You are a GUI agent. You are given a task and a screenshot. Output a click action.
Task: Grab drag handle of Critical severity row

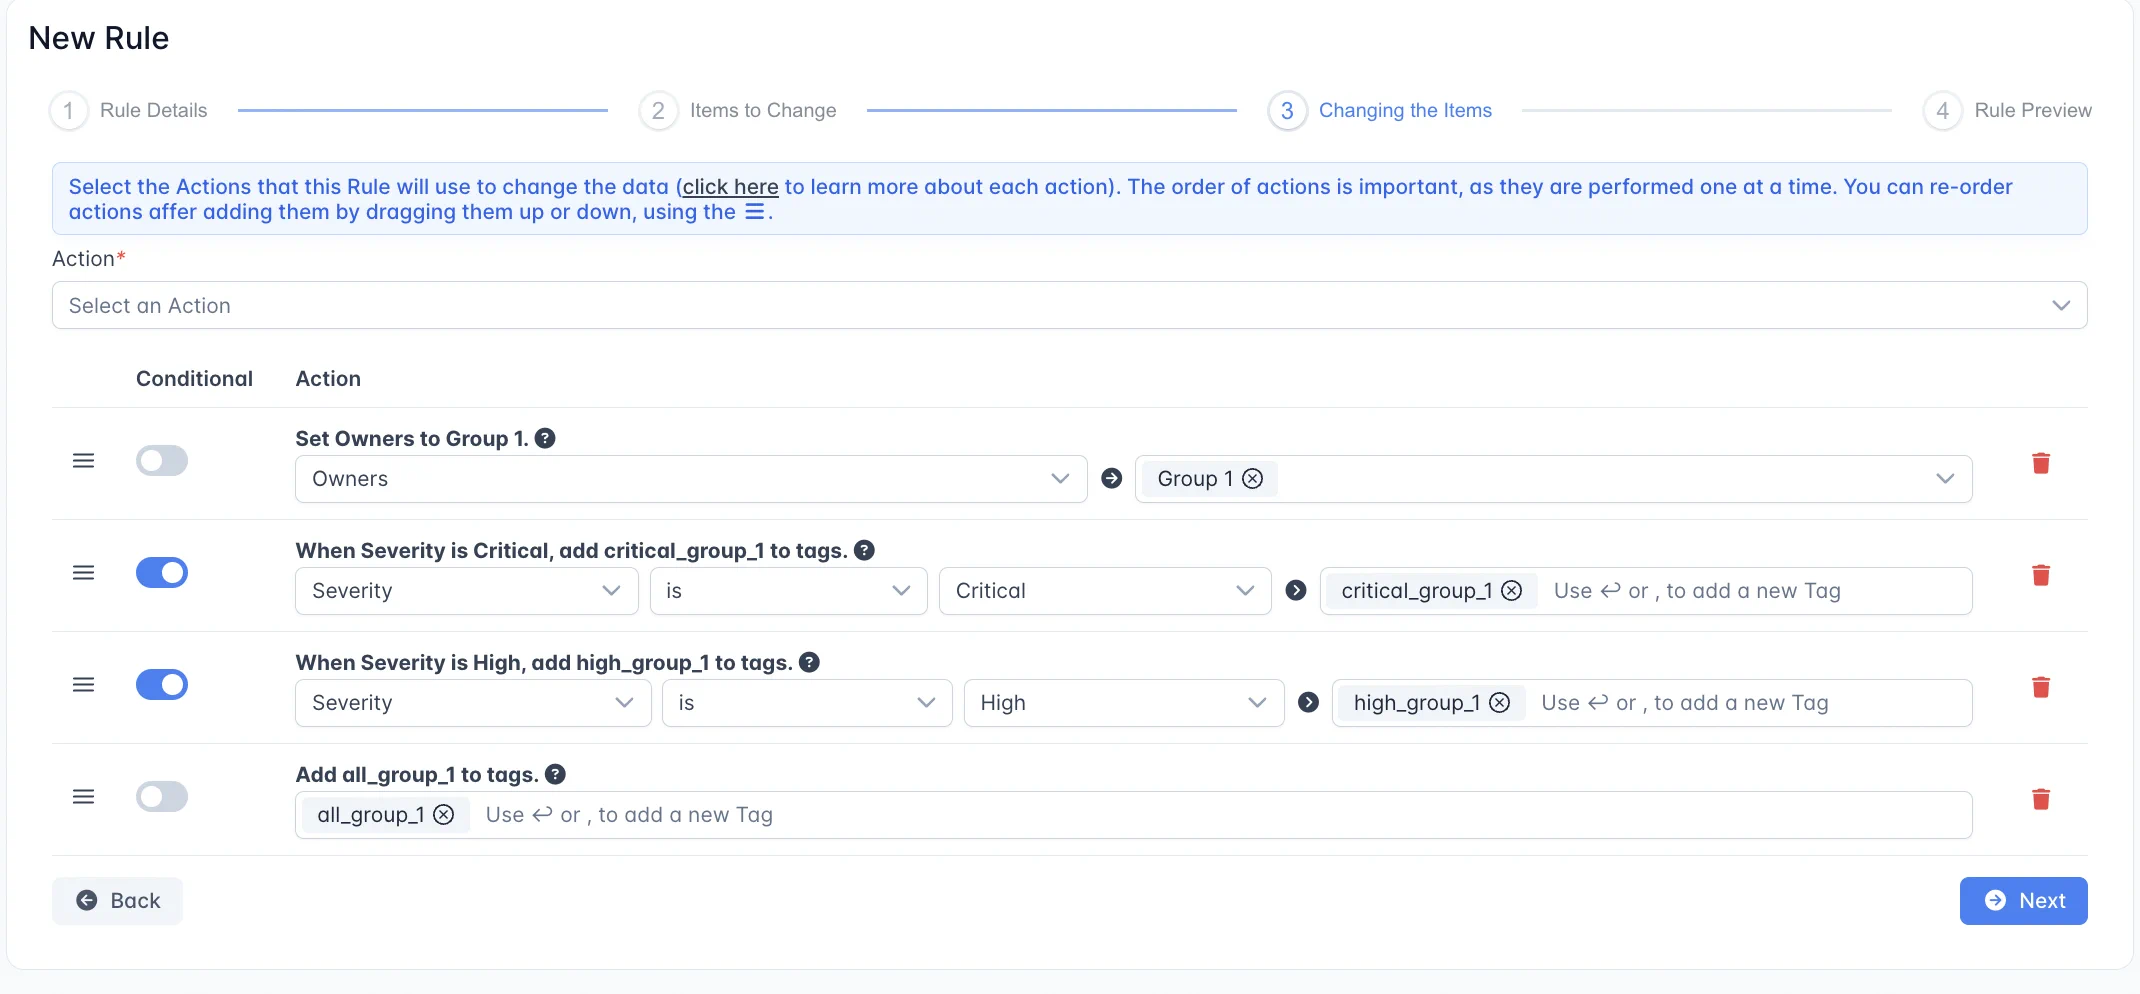point(84,573)
